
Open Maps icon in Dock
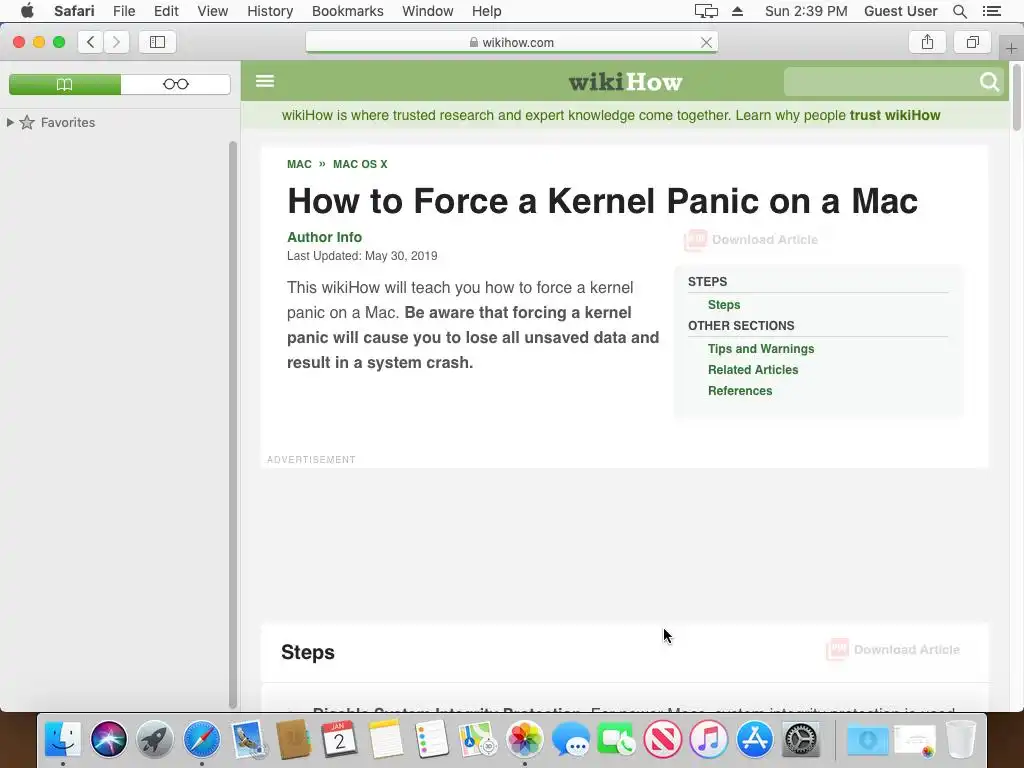click(x=478, y=739)
